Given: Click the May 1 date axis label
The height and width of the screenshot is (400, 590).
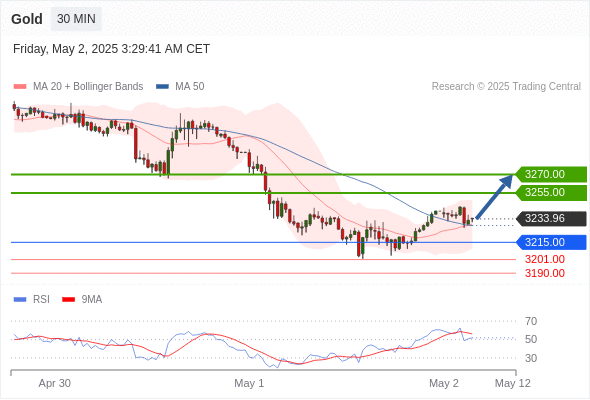Looking at the screenshot, I should pos(249,383).
